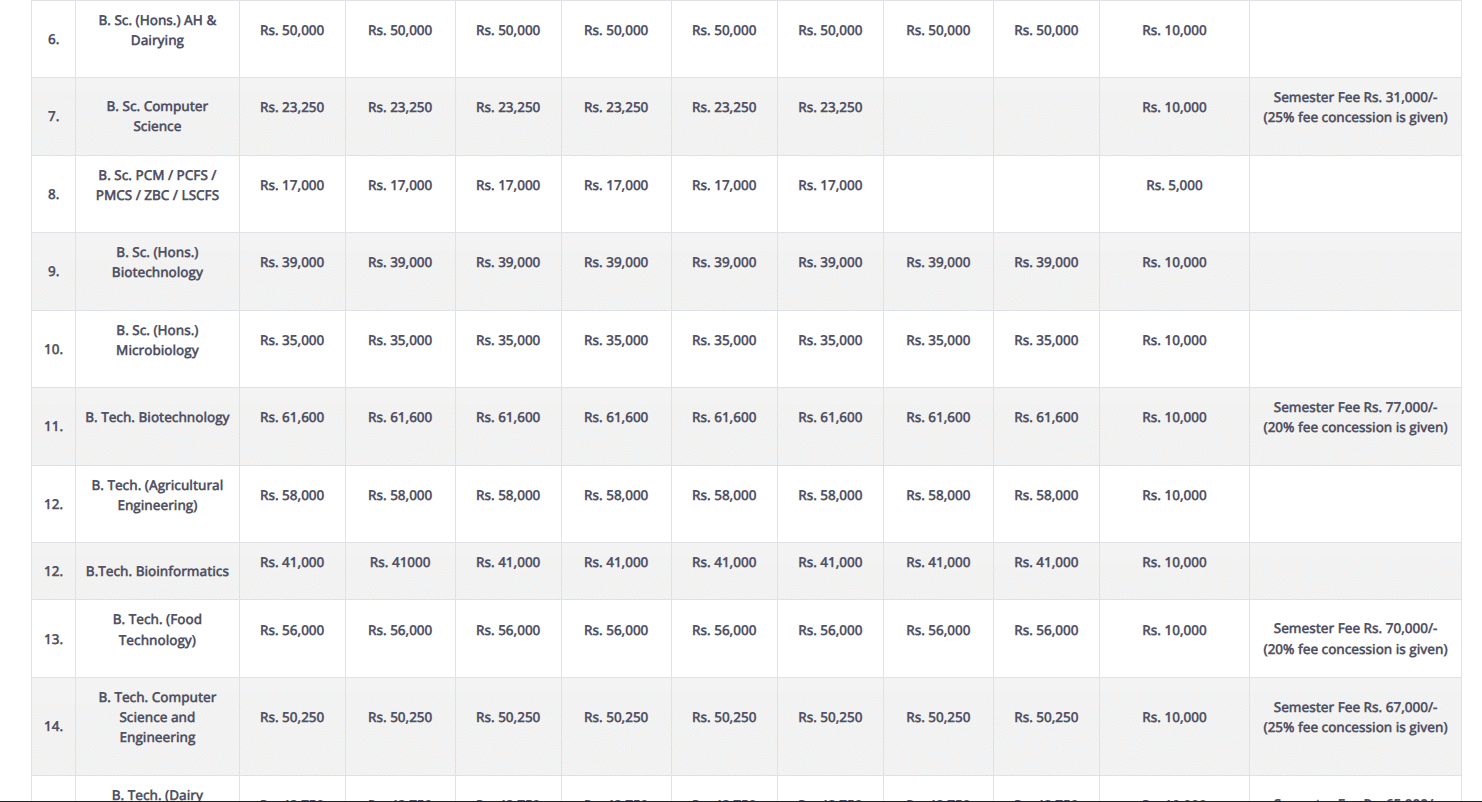Select the Semester Fee Rs. 67,000 concession note

click(1355, 717)
